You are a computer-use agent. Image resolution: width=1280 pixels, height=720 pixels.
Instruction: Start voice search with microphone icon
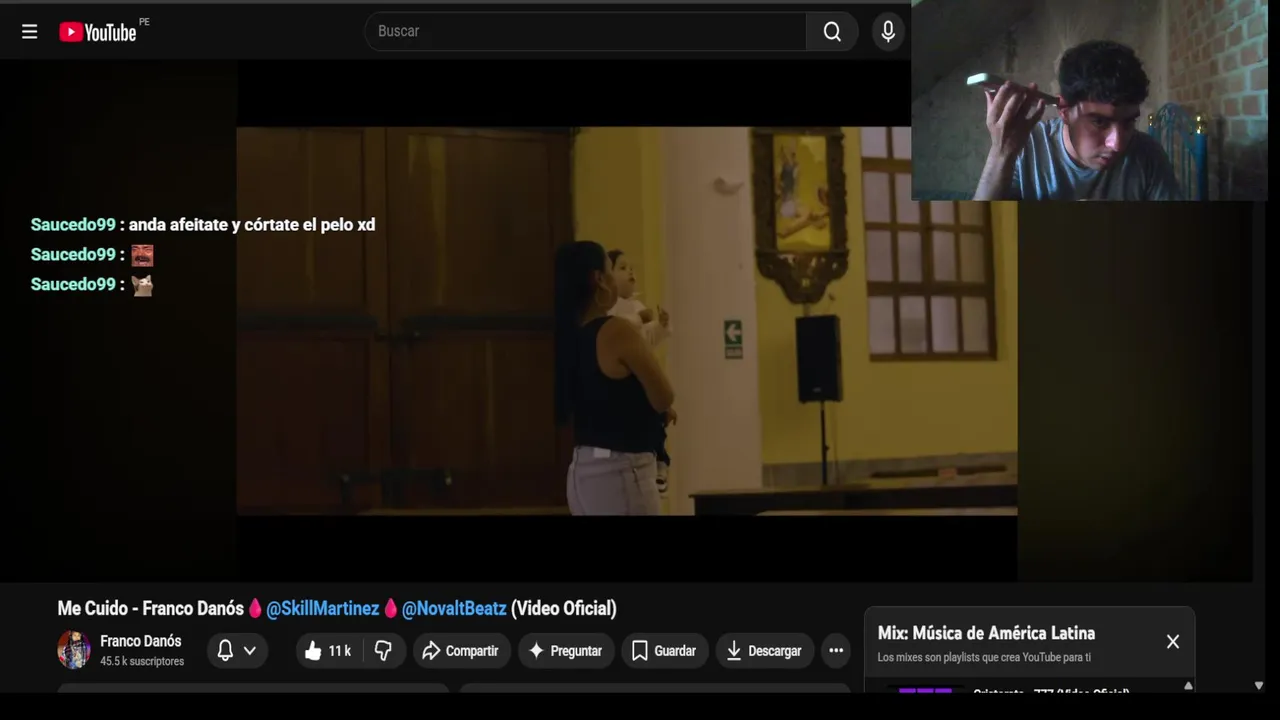click(x=888, y=31)
